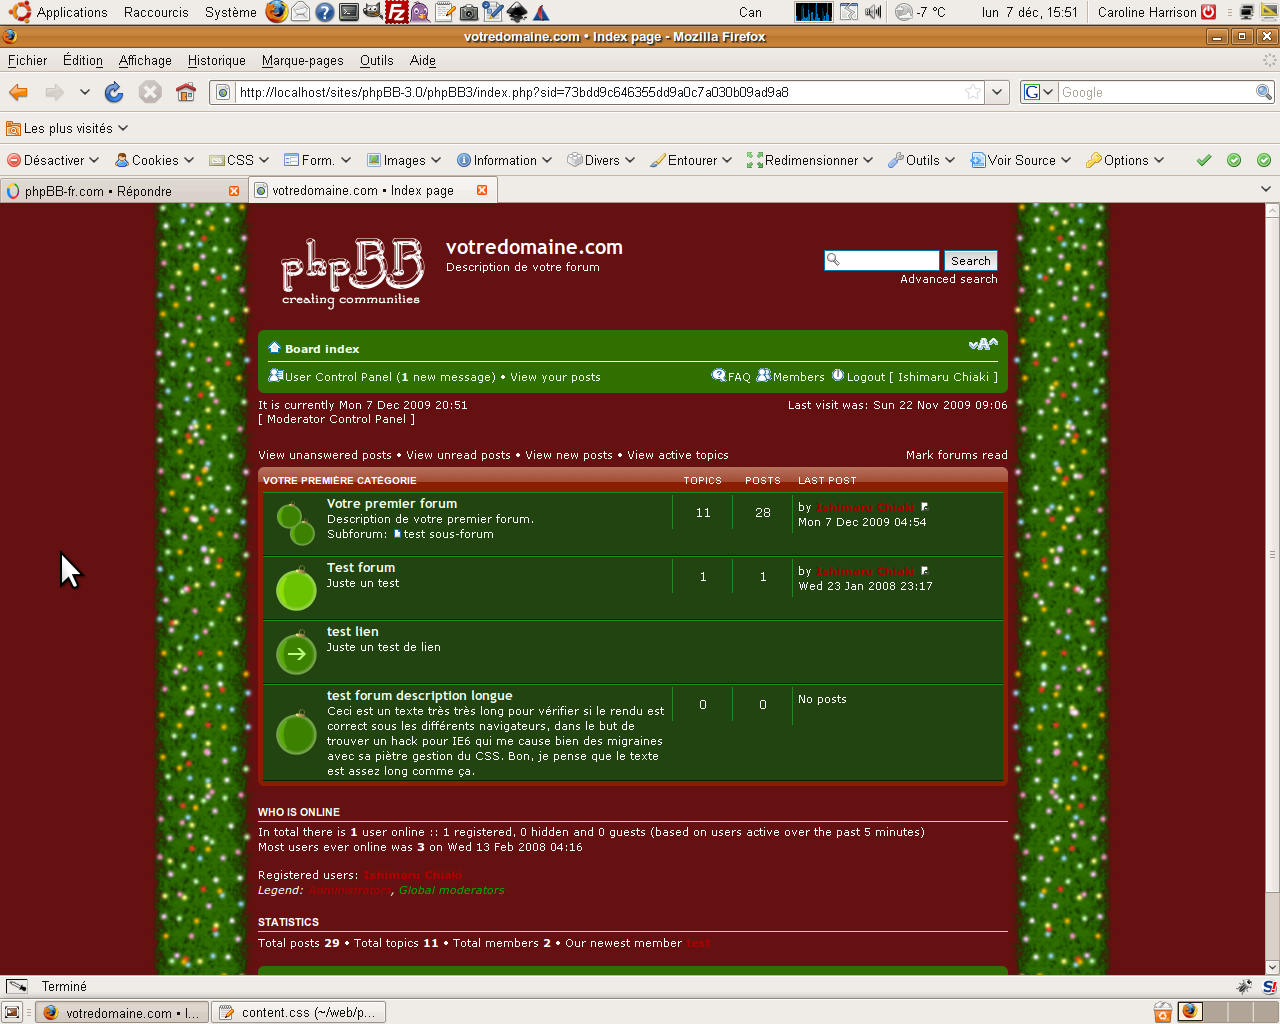Open the weather applet showing -7 °C
Screen dimensions: 1280x1024
pyautogui.click(x=920, y=12)
